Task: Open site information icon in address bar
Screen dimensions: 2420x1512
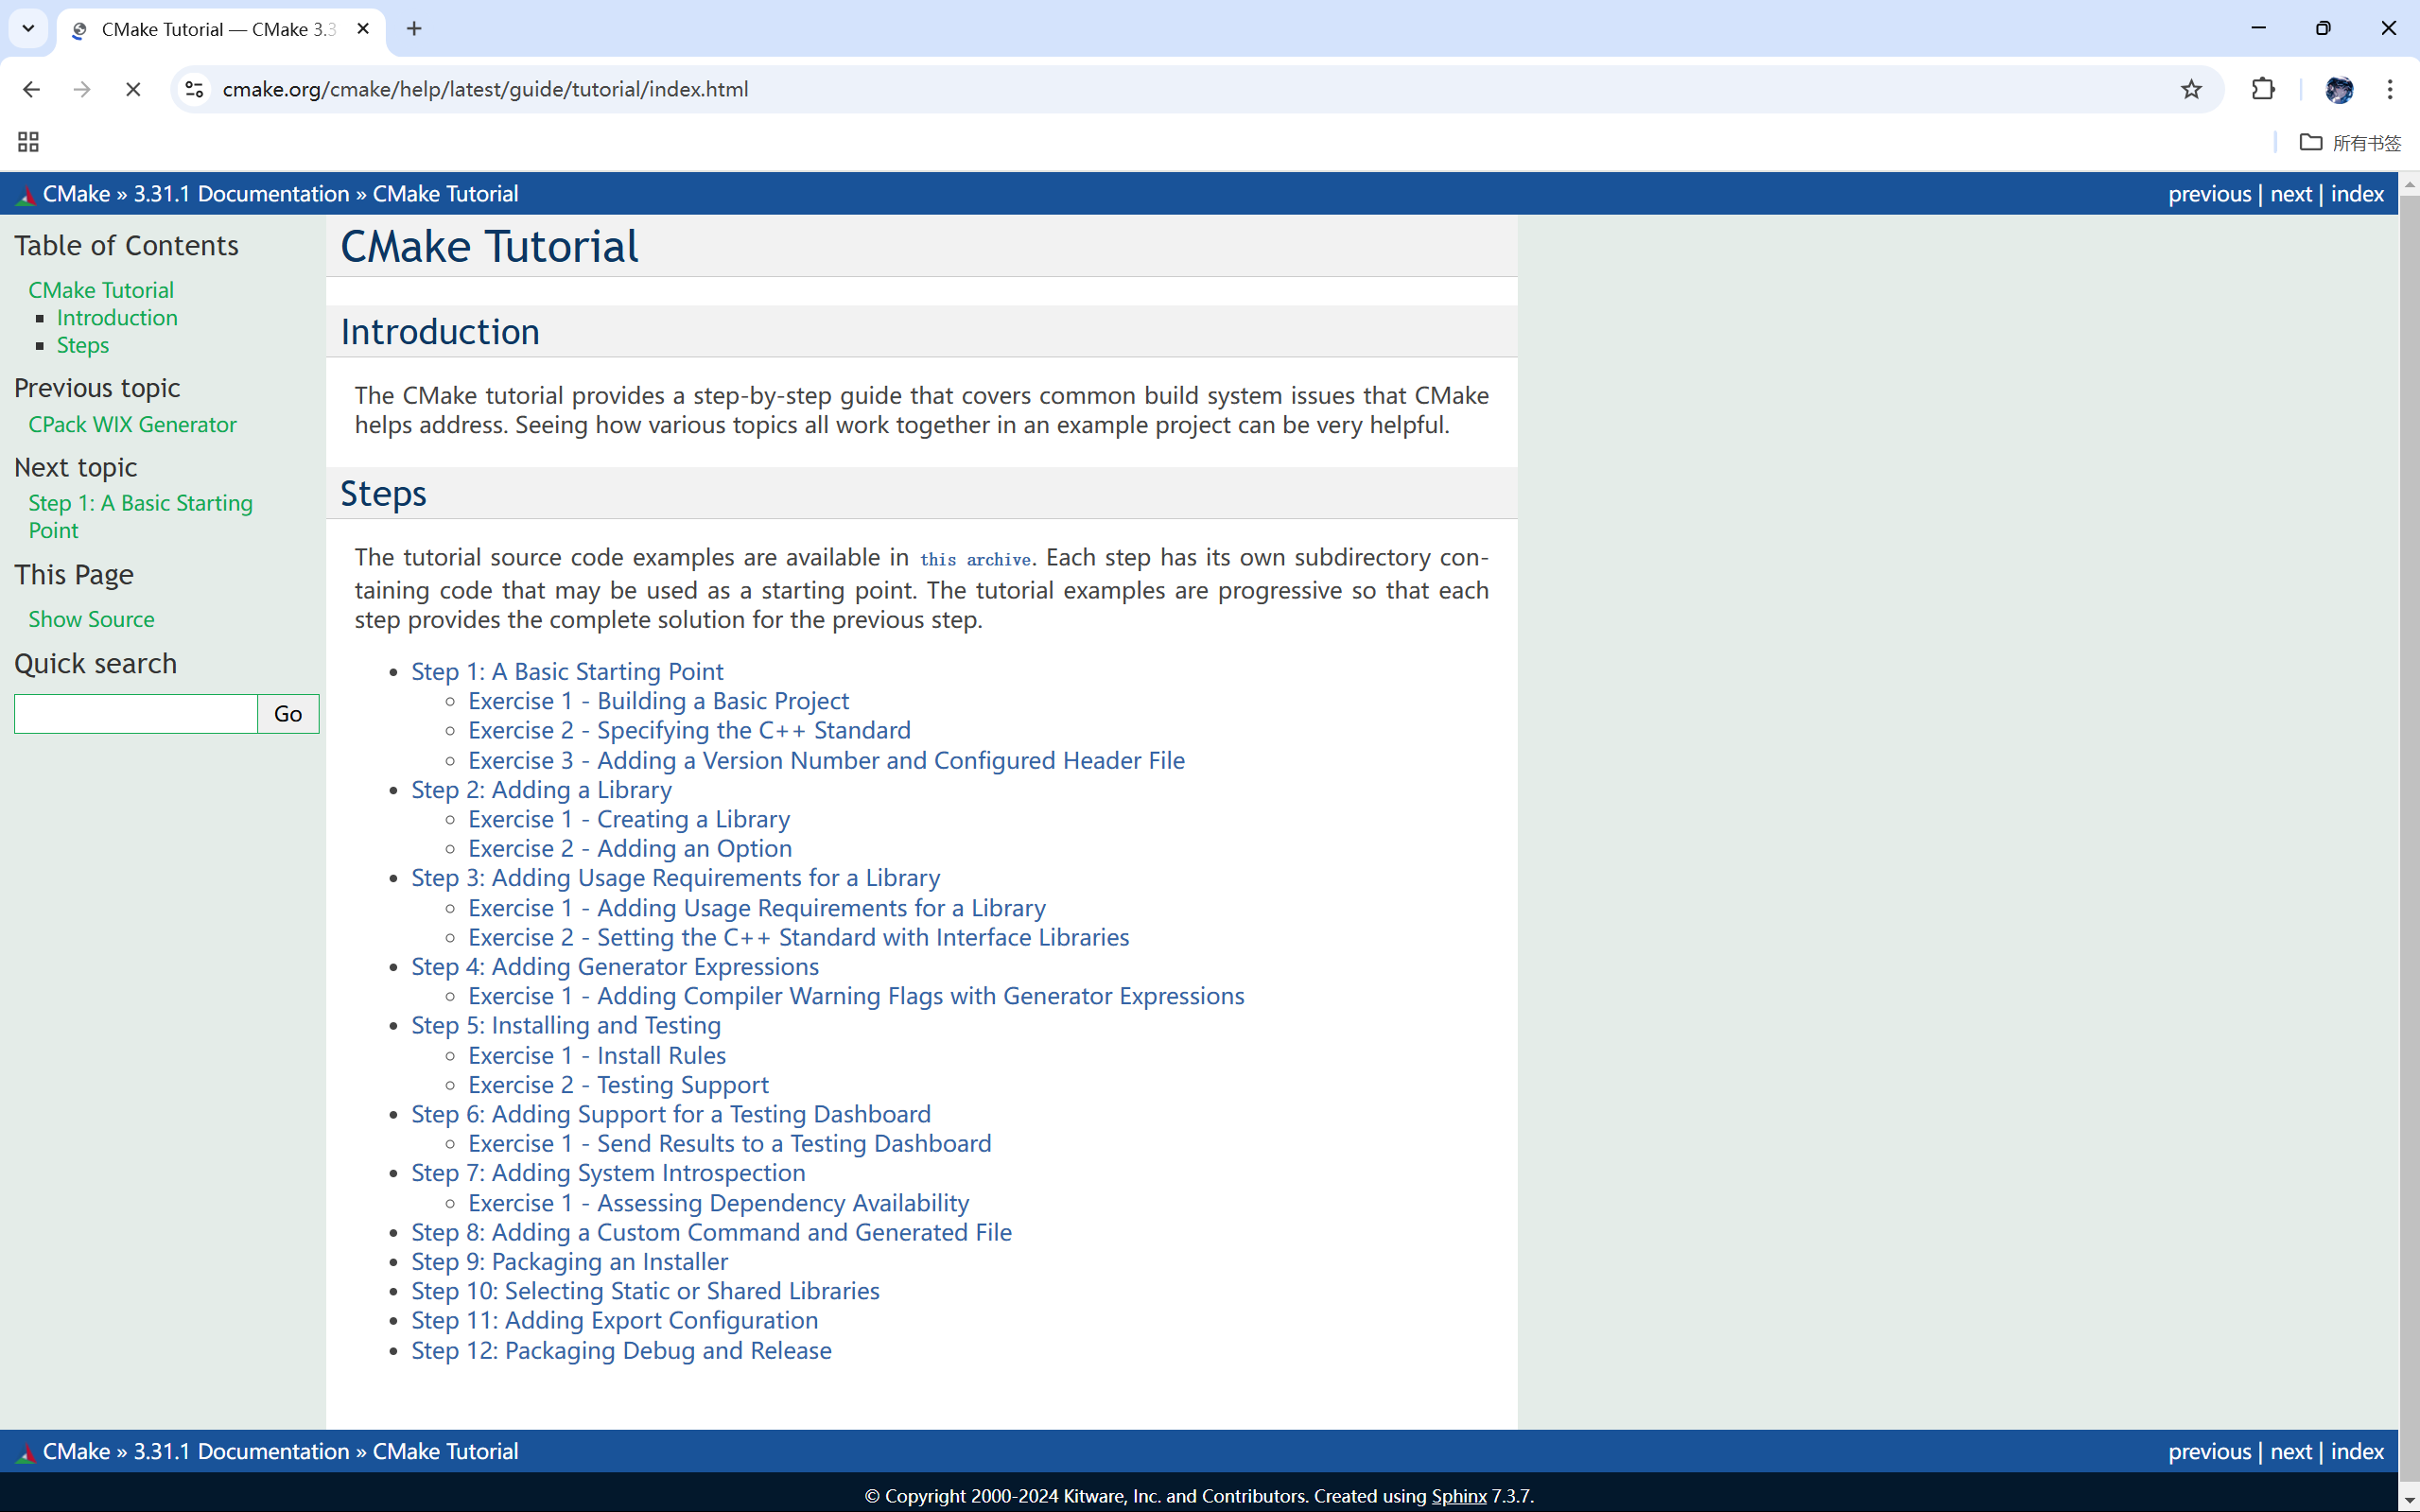Action: (195, 89)
